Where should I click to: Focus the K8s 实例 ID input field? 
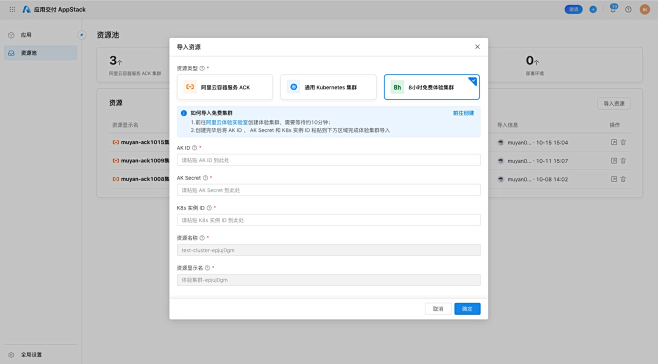tap(329, 220)
